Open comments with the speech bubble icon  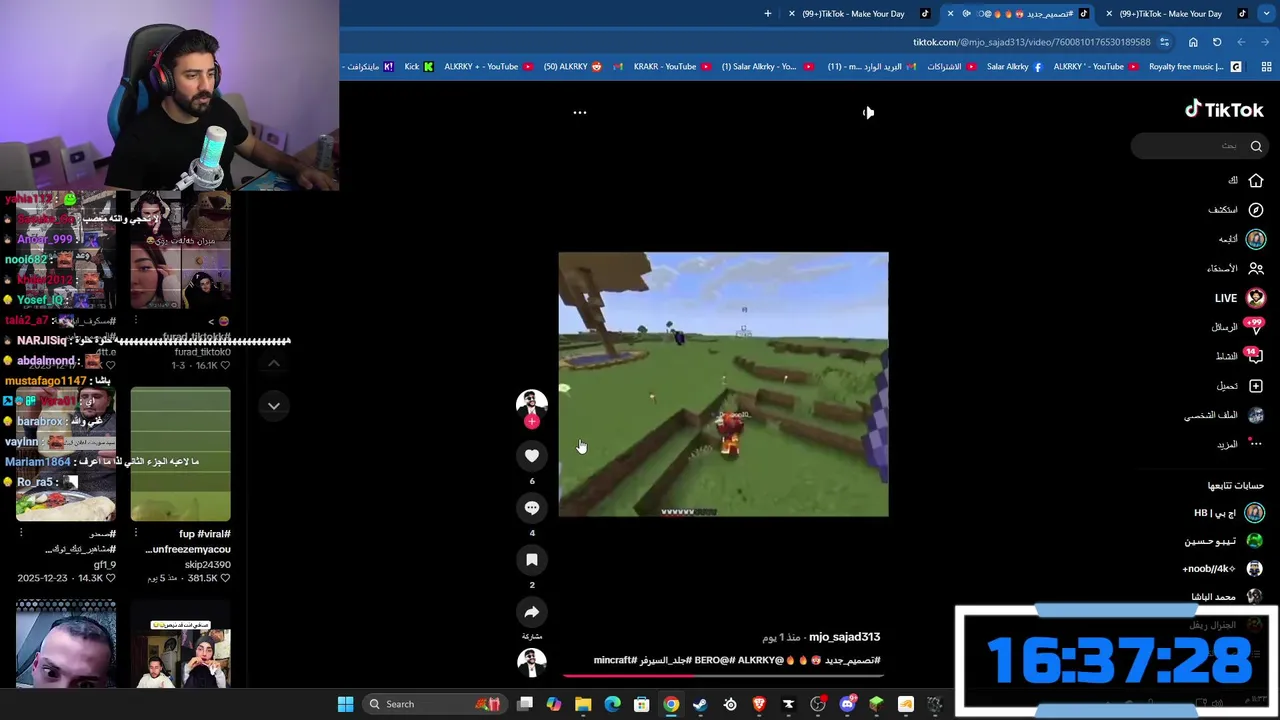point(532,508)
